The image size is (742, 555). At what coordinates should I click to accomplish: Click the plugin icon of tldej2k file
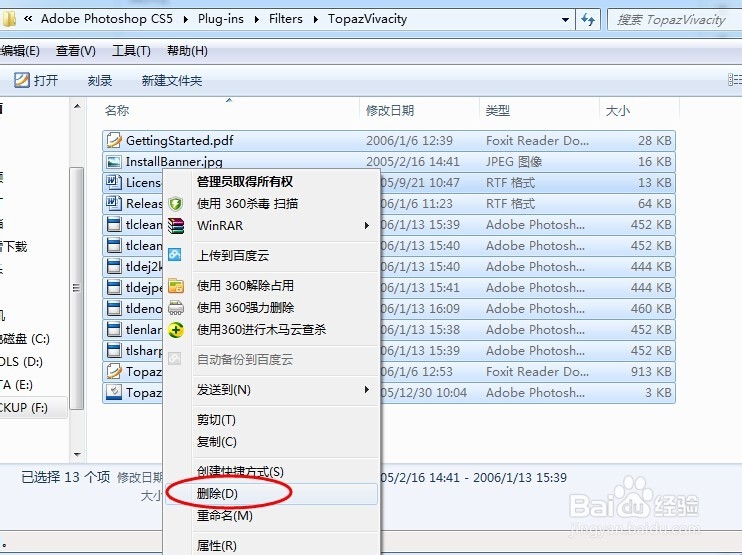(x=114, y=266)
